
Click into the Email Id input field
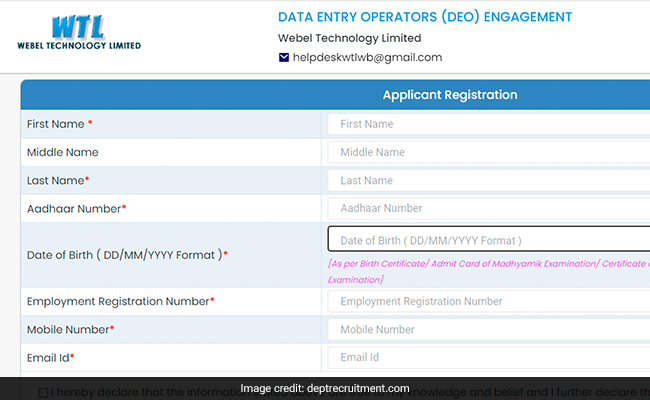(x=488, y=357)
